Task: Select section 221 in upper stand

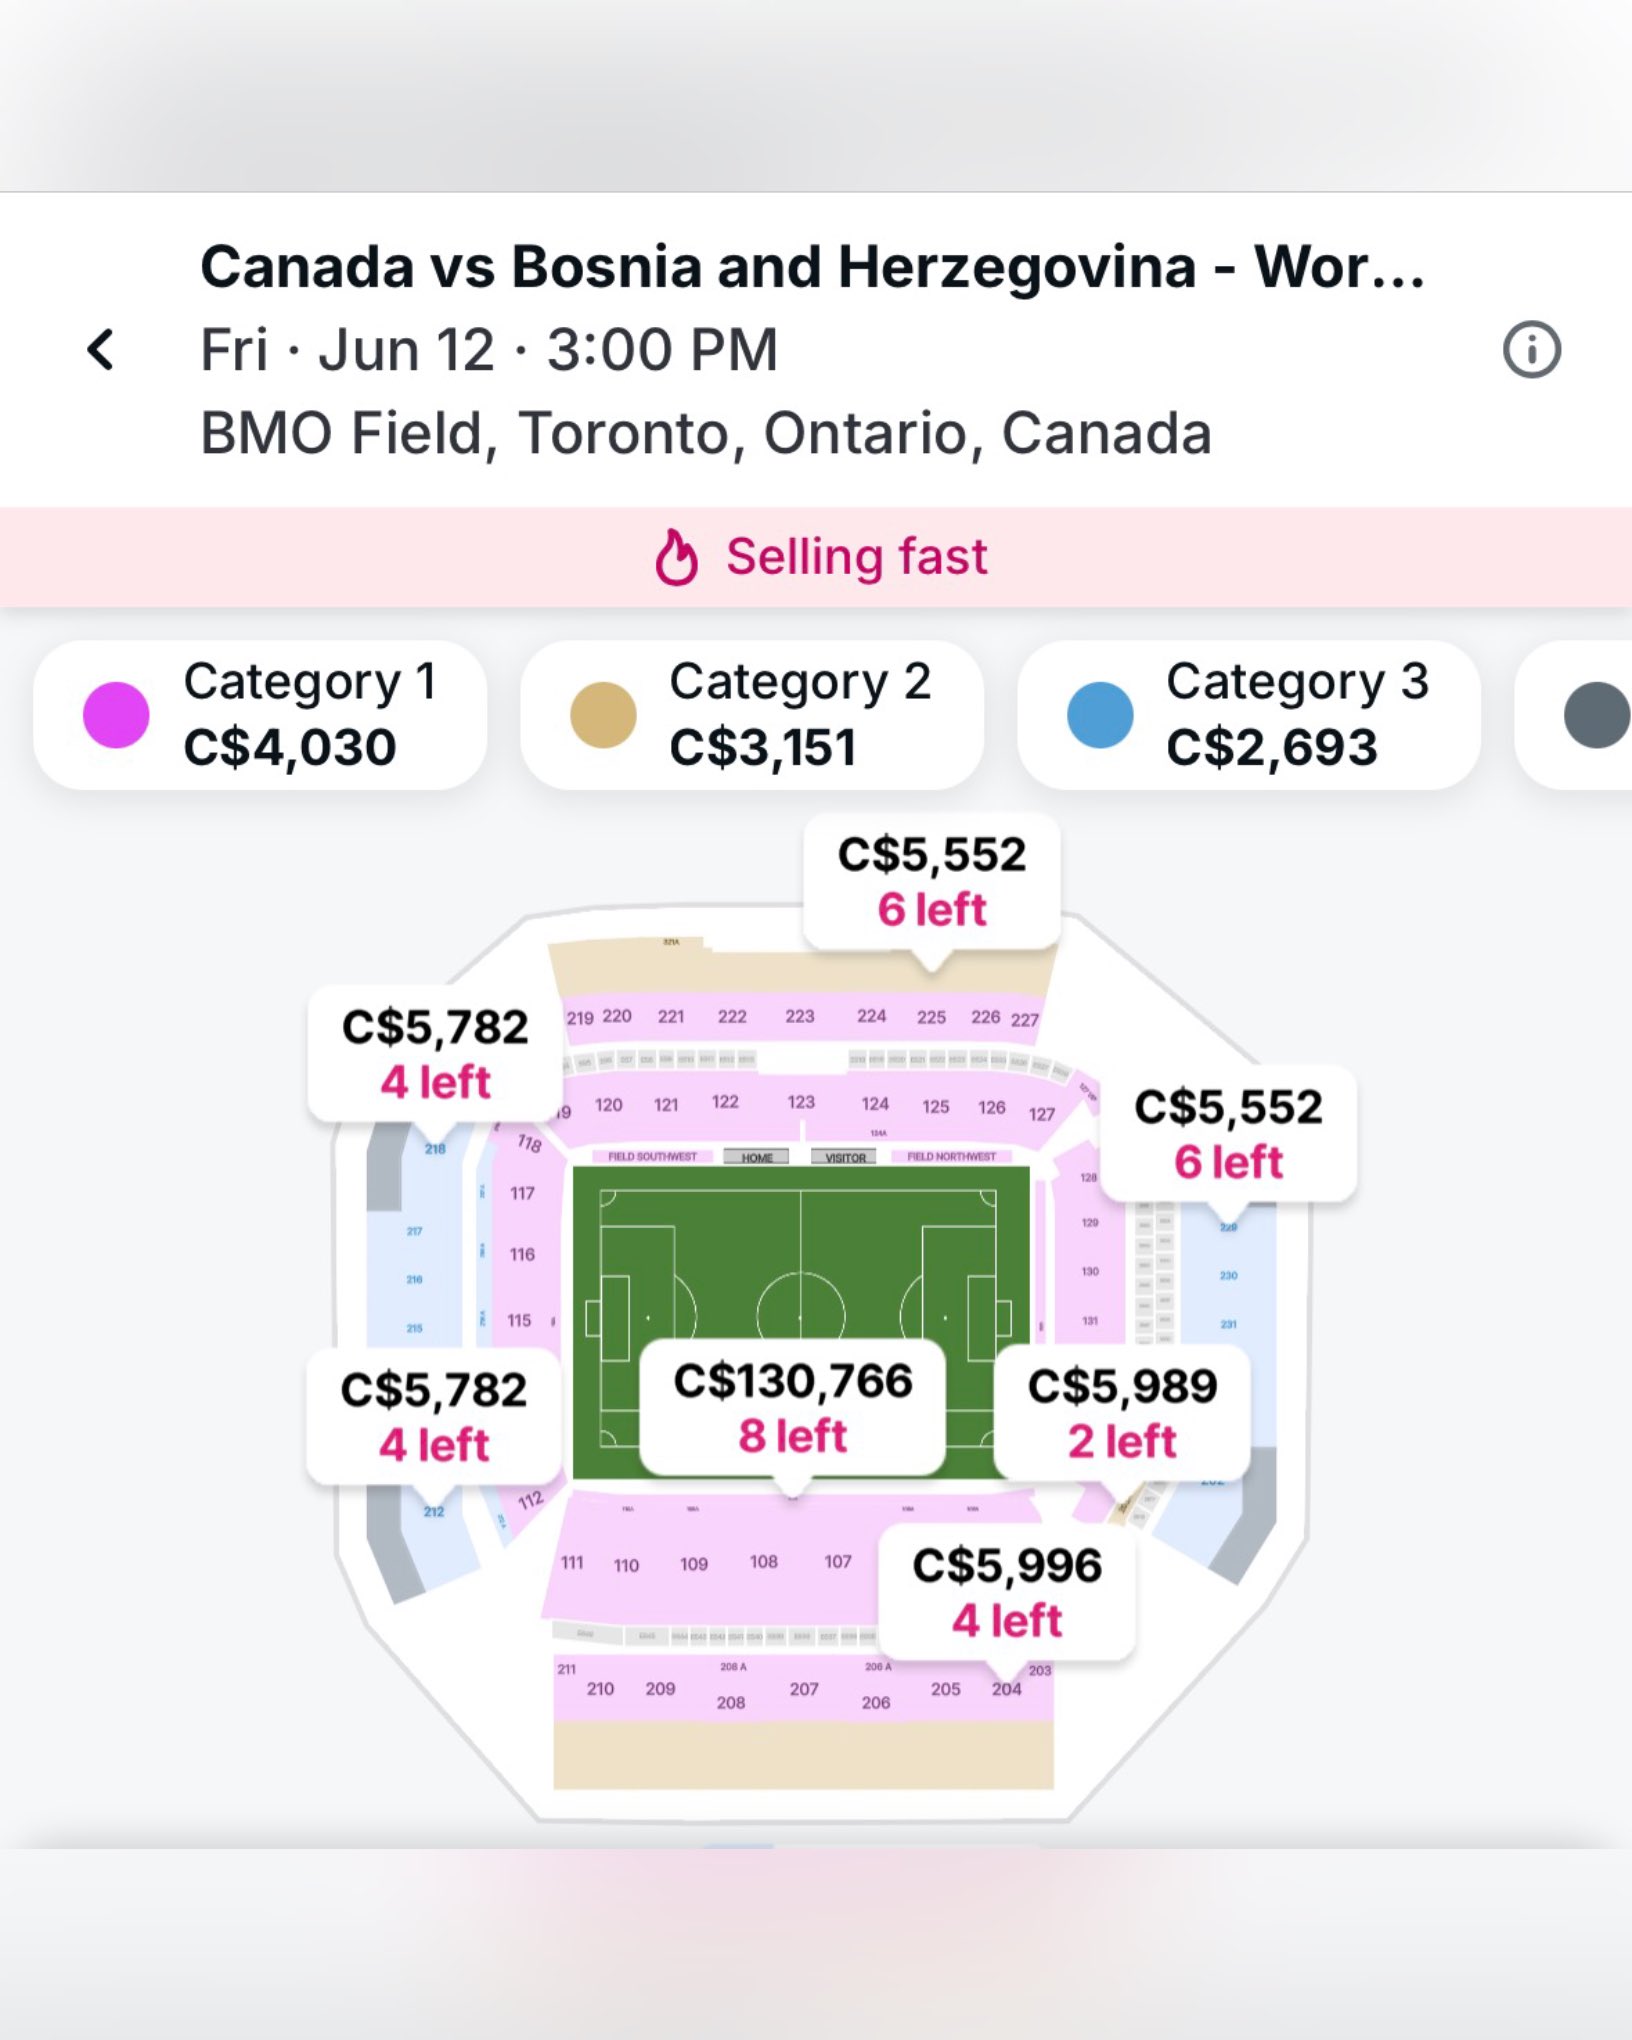Action: click(671, 1016)
